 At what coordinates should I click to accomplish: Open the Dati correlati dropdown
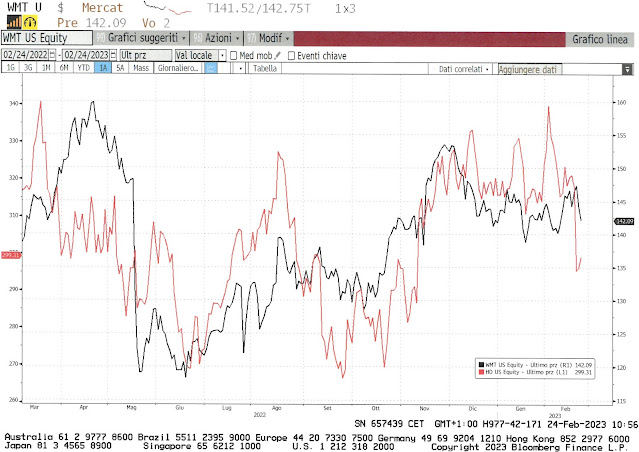(x=461, y=69)
